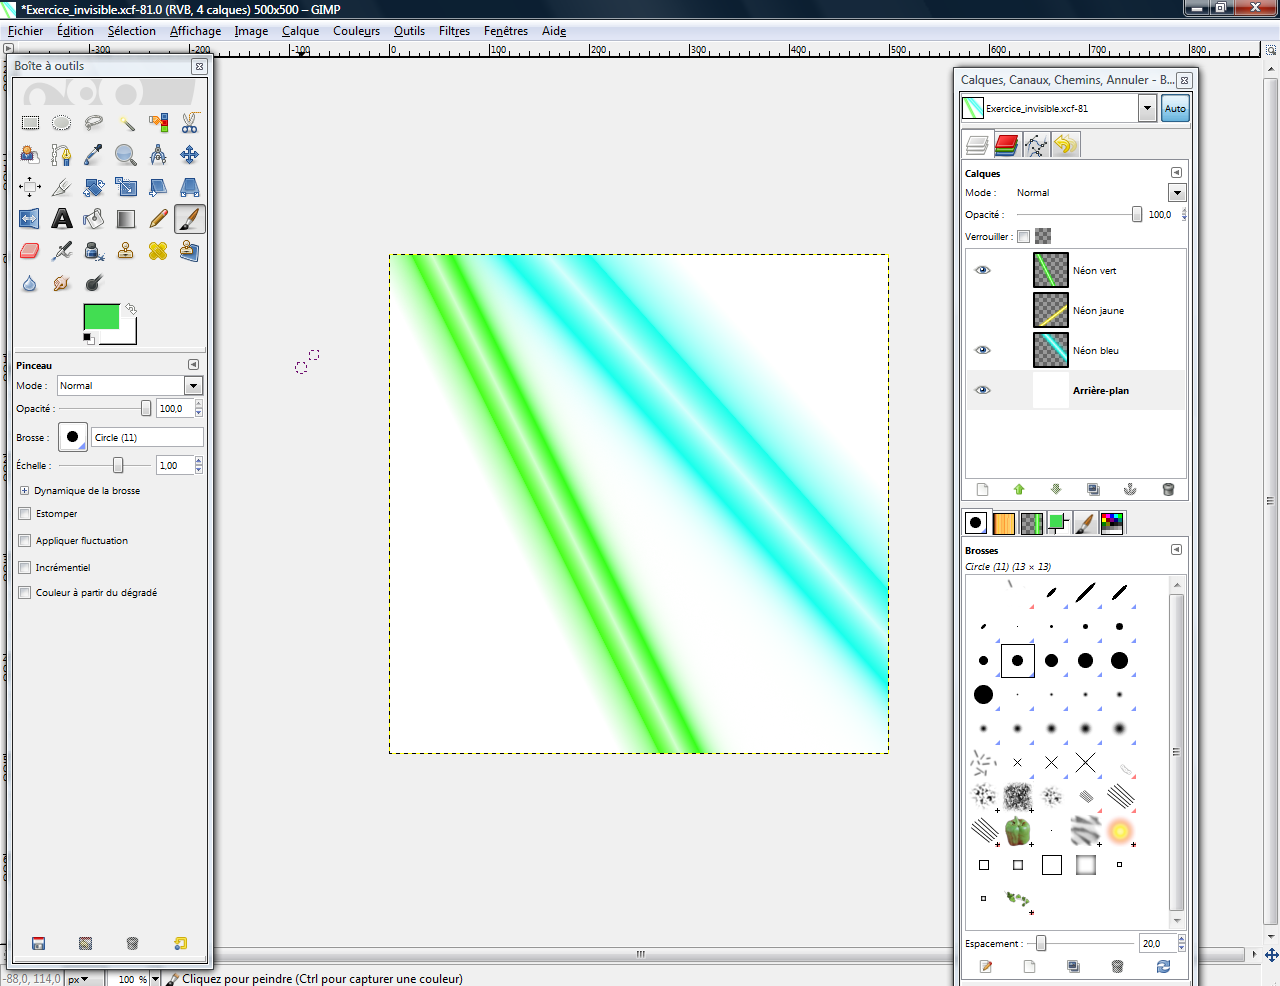The height and width of the screenshot is (986, 1280).
Task: Click the green foreground color swatch
Action: tap(101, 317)
